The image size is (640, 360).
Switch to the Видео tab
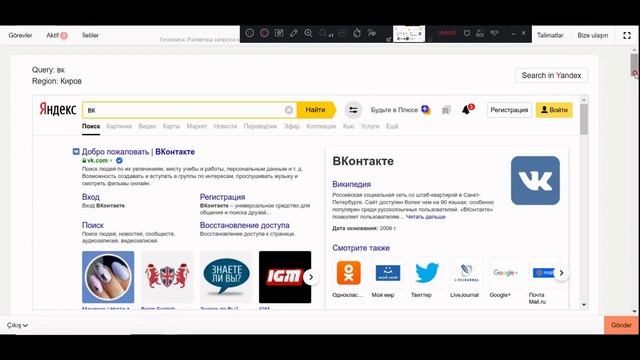click(147, 126)
